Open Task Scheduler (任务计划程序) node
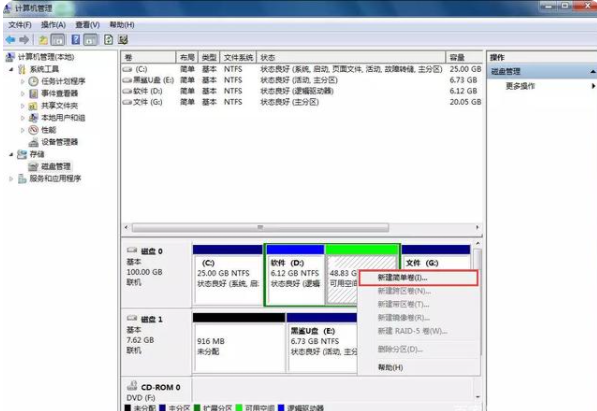 coord(63,81)
